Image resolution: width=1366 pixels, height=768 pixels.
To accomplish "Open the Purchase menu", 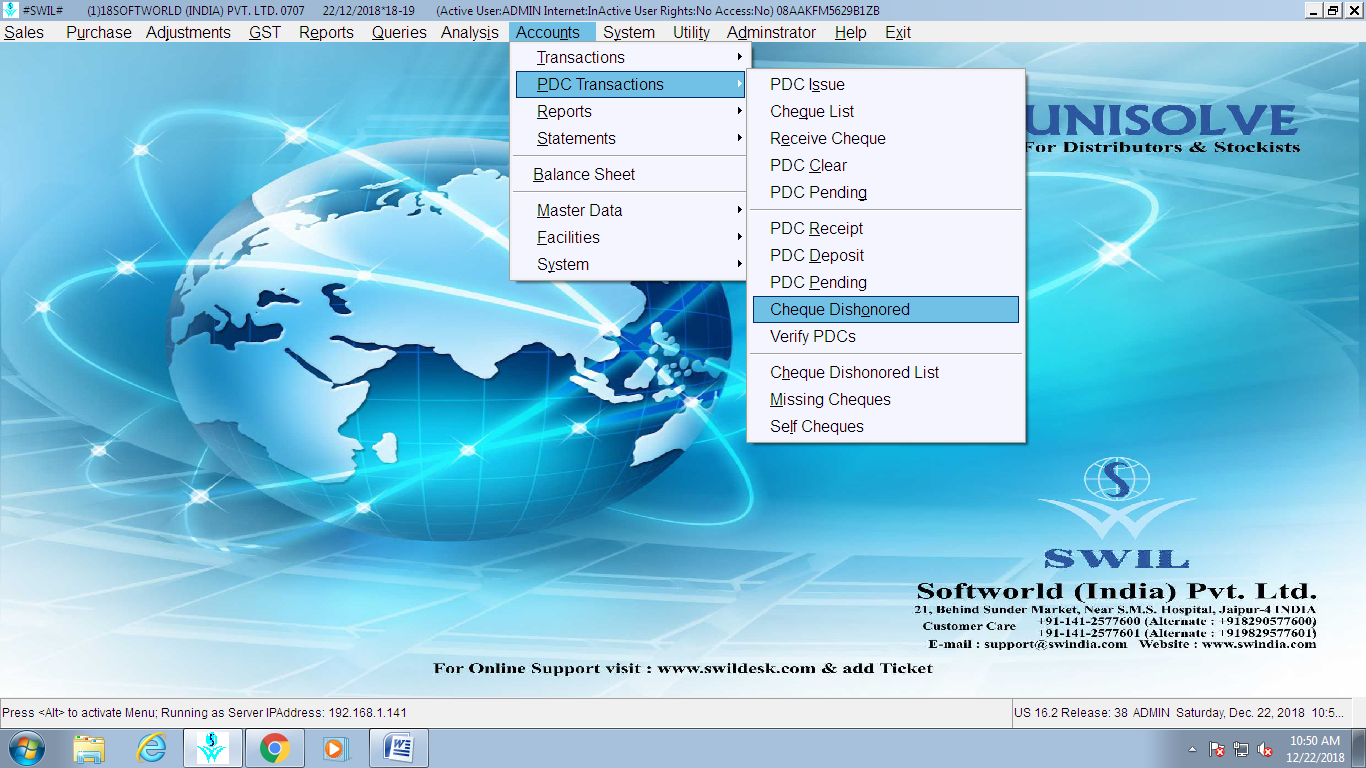I will click(x=99, y=32).
